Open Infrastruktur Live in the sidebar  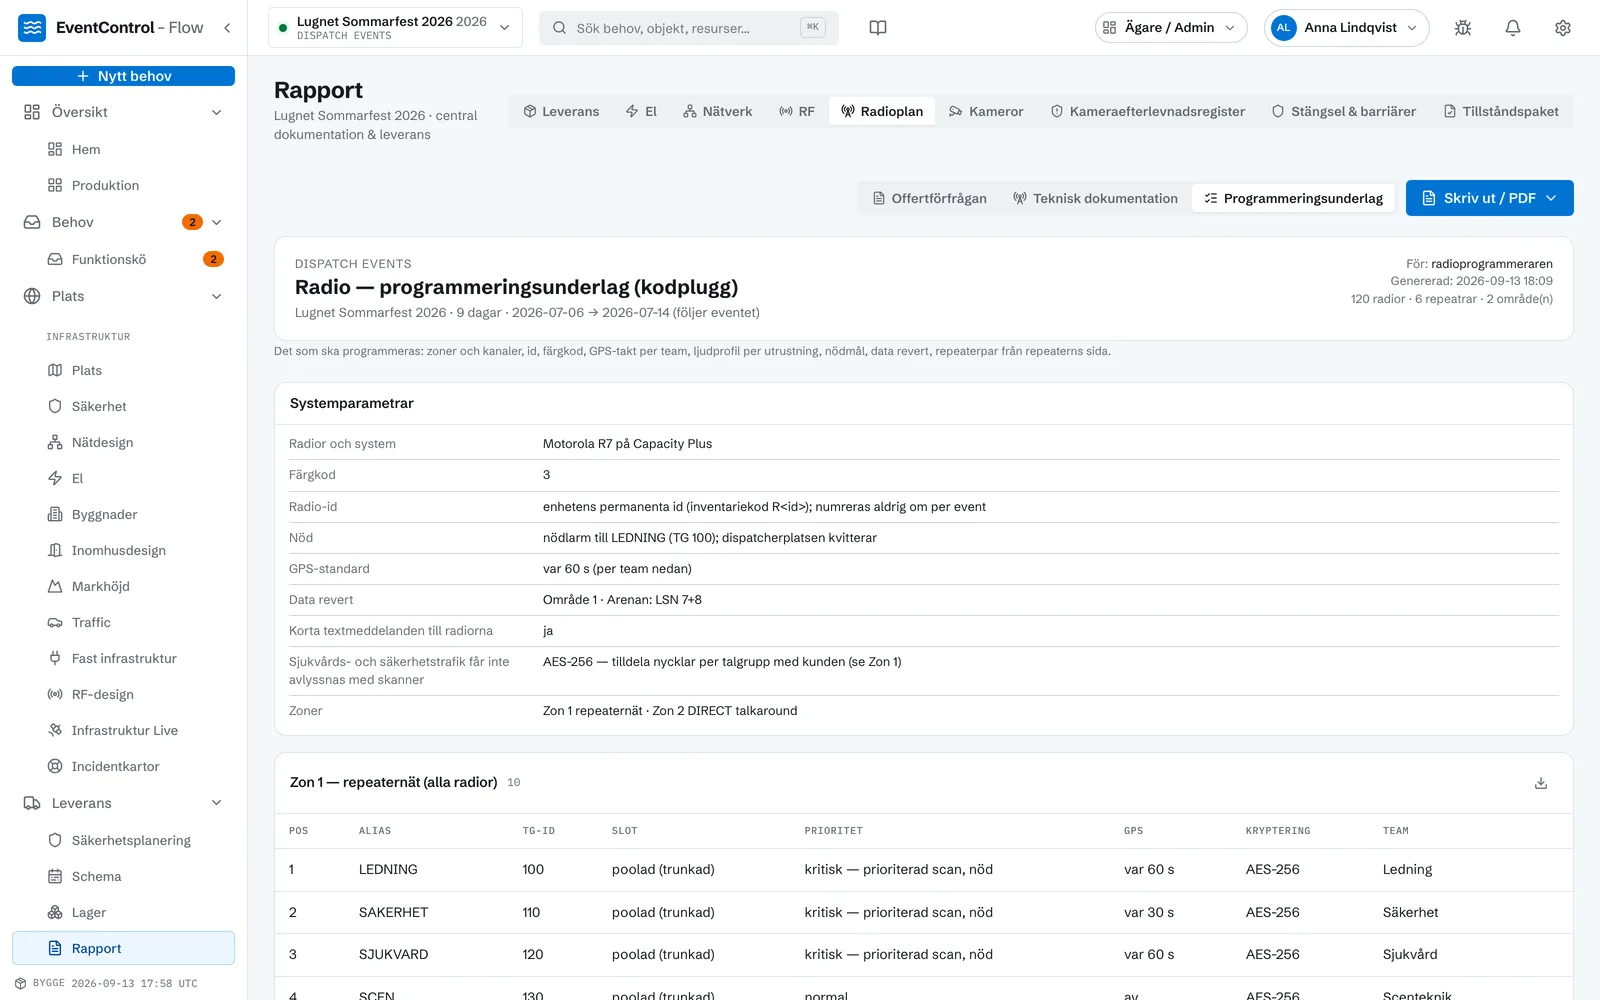[x=123, y=730]
